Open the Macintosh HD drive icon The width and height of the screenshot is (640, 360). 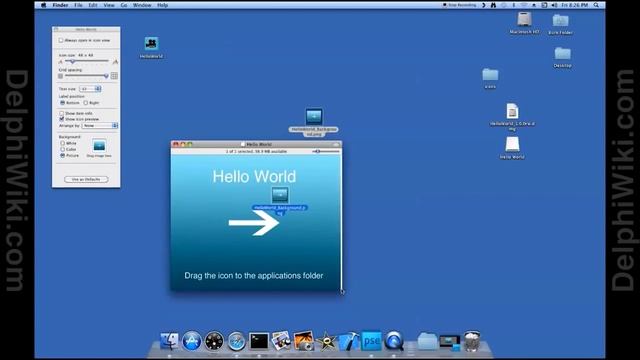point(524,20)
